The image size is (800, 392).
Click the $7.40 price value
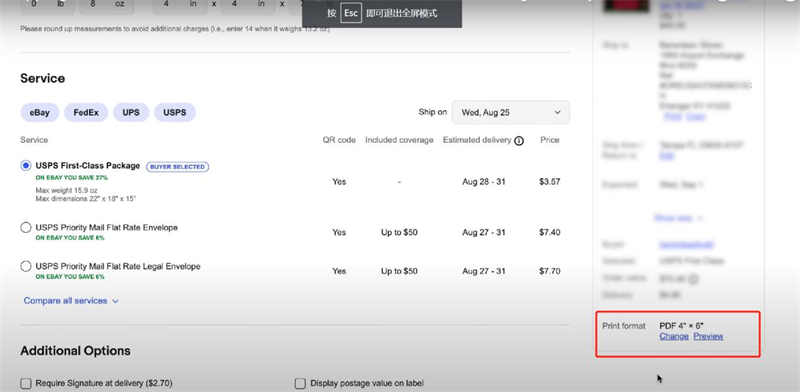[549, 233]
